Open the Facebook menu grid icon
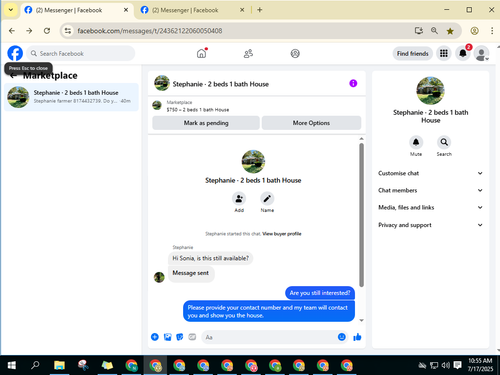The width and height of the screenshot is (500, 375). pyautogui.click(x=444, y=53)
